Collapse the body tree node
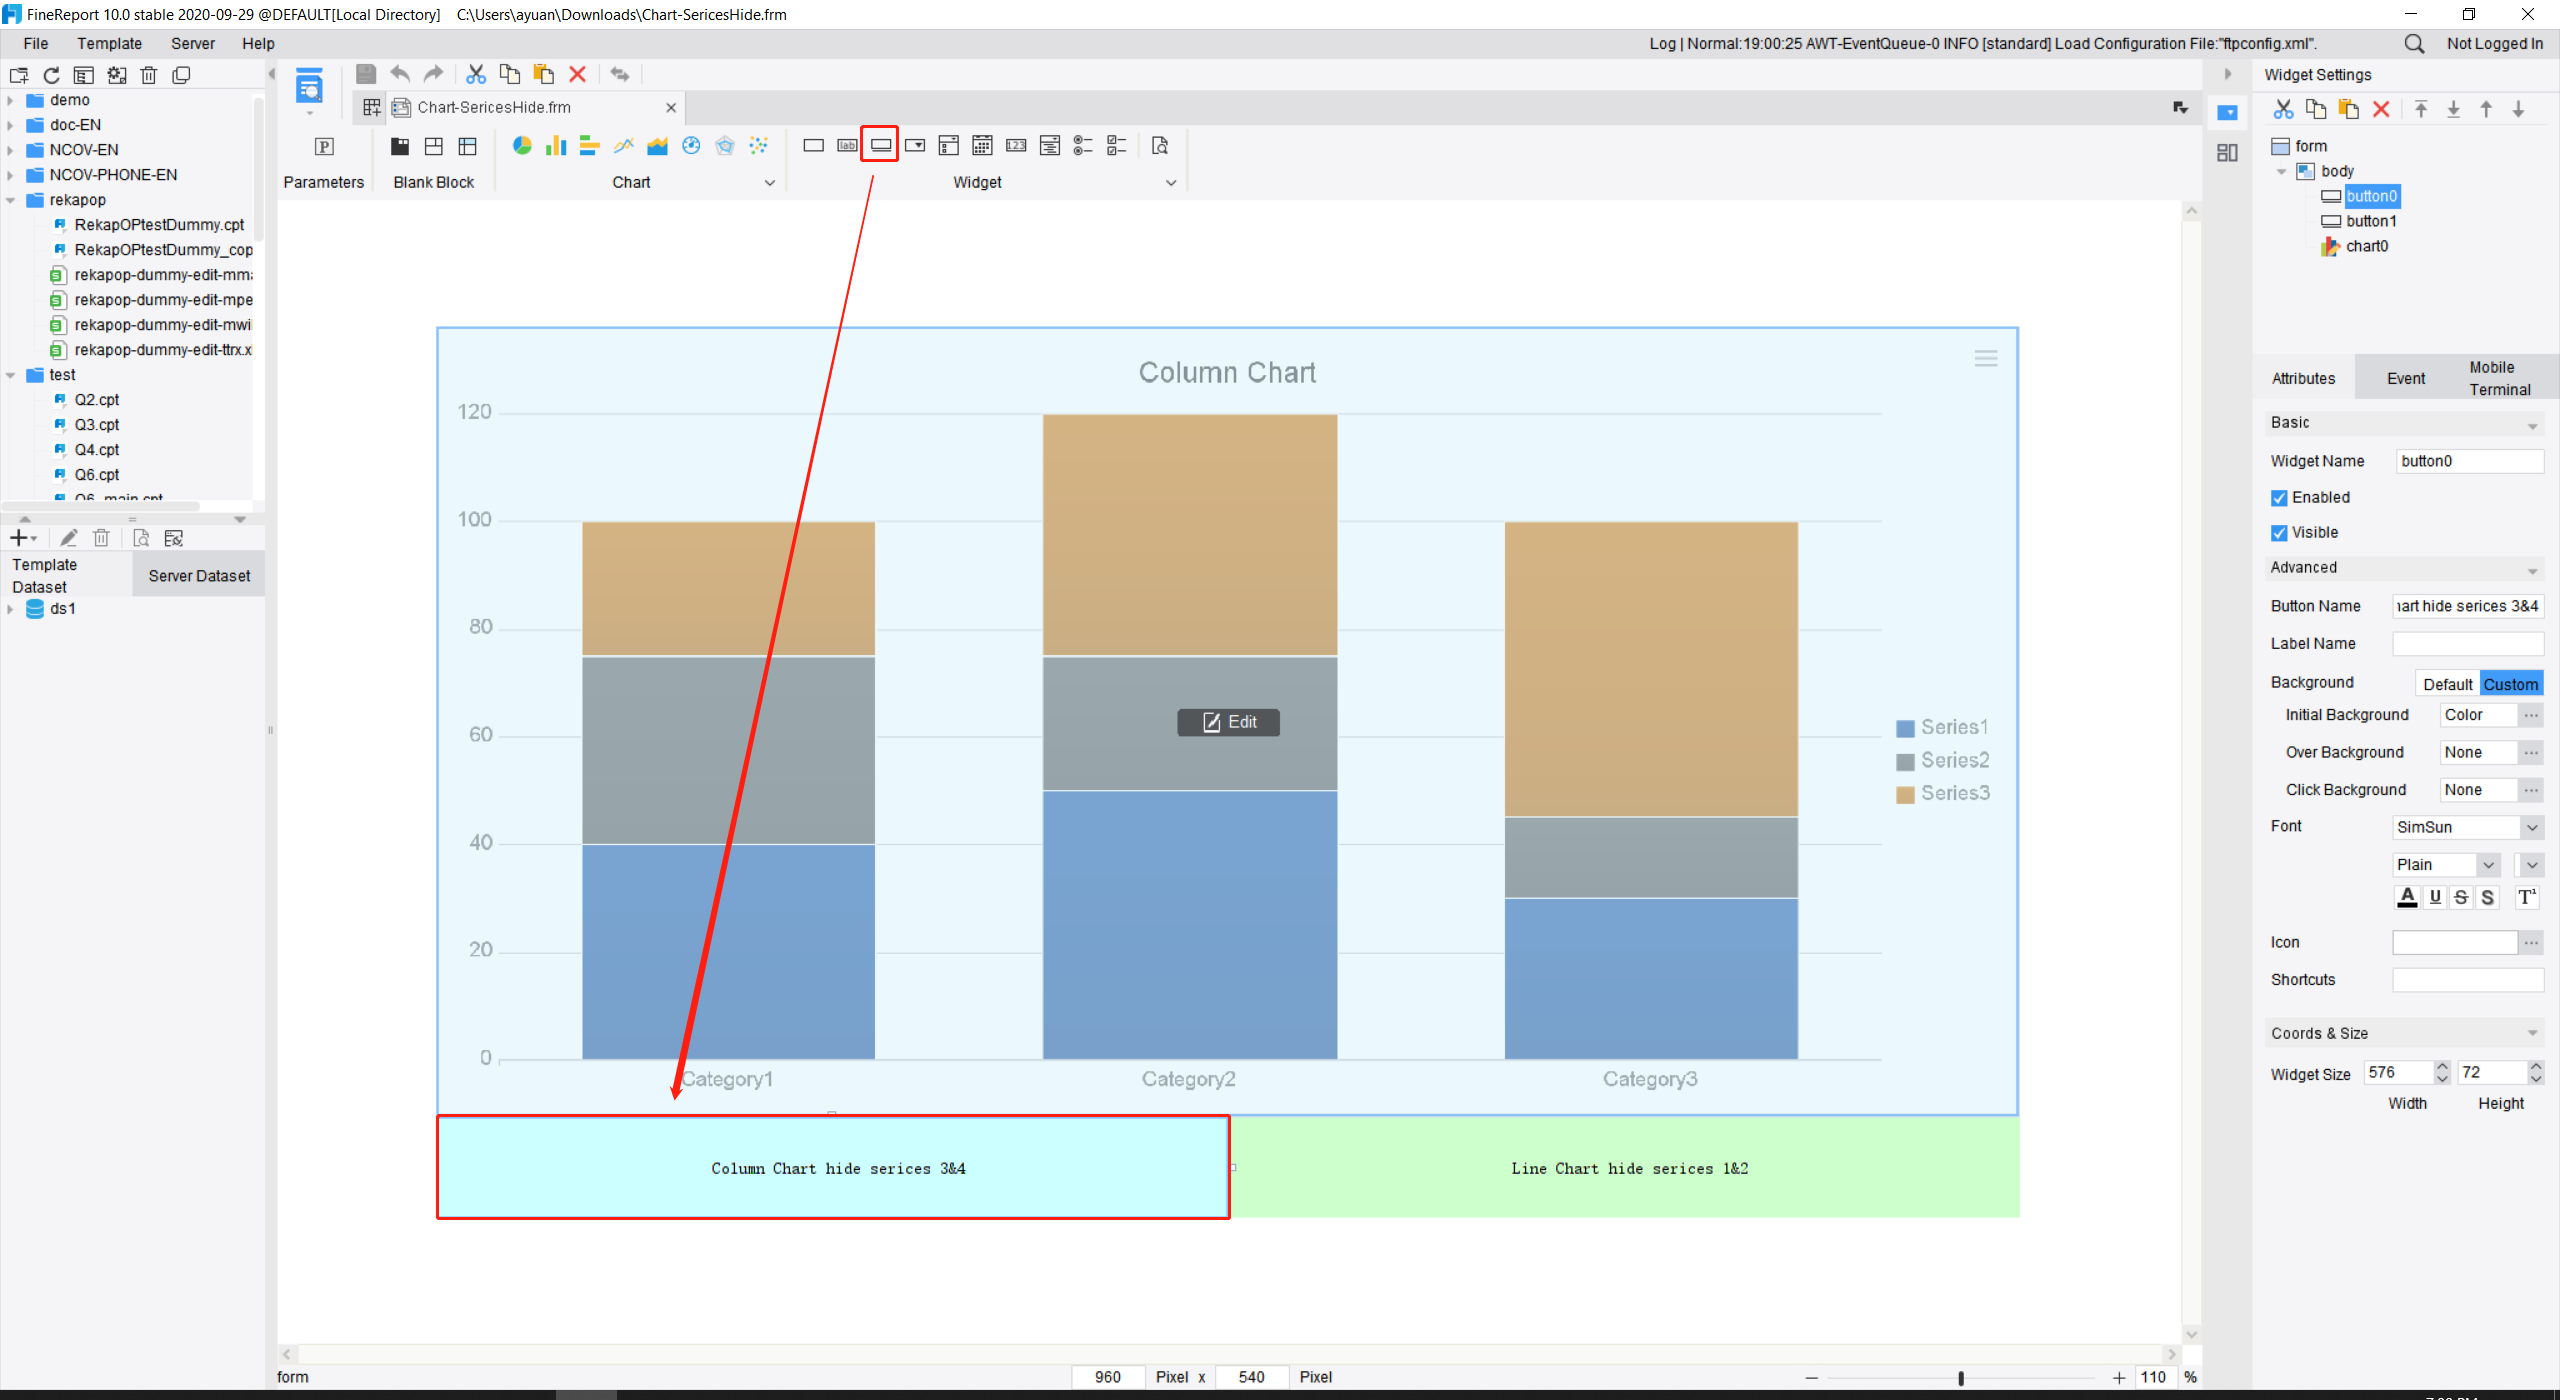Viewport: 2560px width, 1400px height. 2281,171
